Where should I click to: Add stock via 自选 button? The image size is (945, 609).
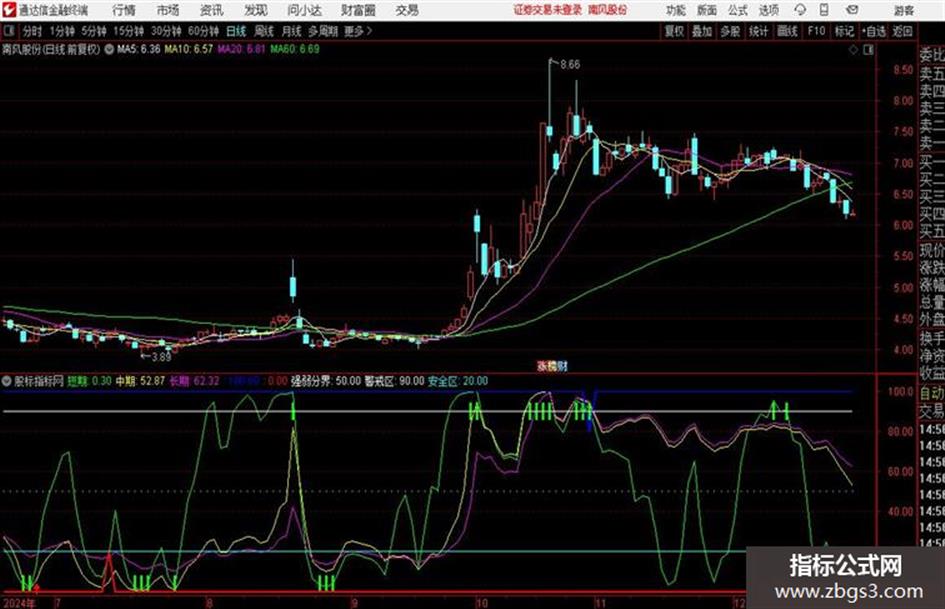(x=873, y=31)
